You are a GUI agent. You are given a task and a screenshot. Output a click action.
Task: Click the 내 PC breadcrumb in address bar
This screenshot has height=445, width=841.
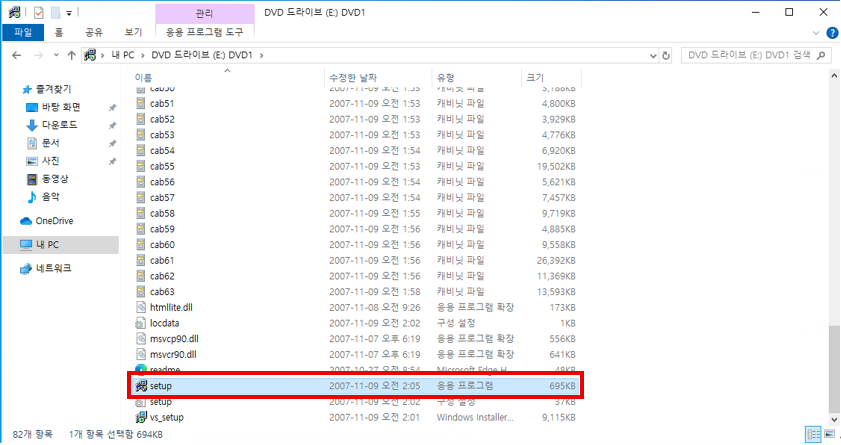point(123,54)
